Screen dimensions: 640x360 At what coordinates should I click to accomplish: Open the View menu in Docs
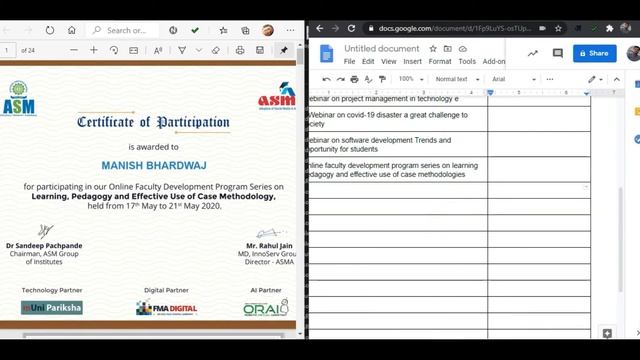pos(389,61)
